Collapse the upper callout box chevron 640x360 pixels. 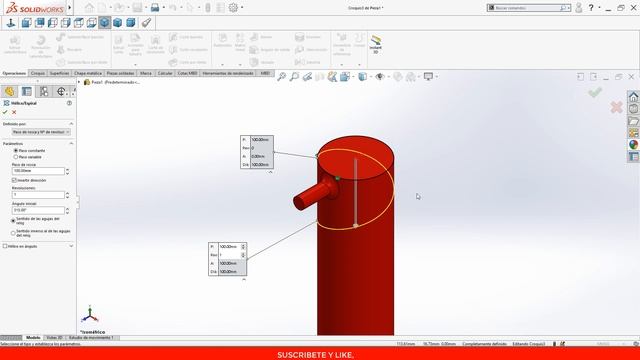pyautogui.click(x=270, y=172)
